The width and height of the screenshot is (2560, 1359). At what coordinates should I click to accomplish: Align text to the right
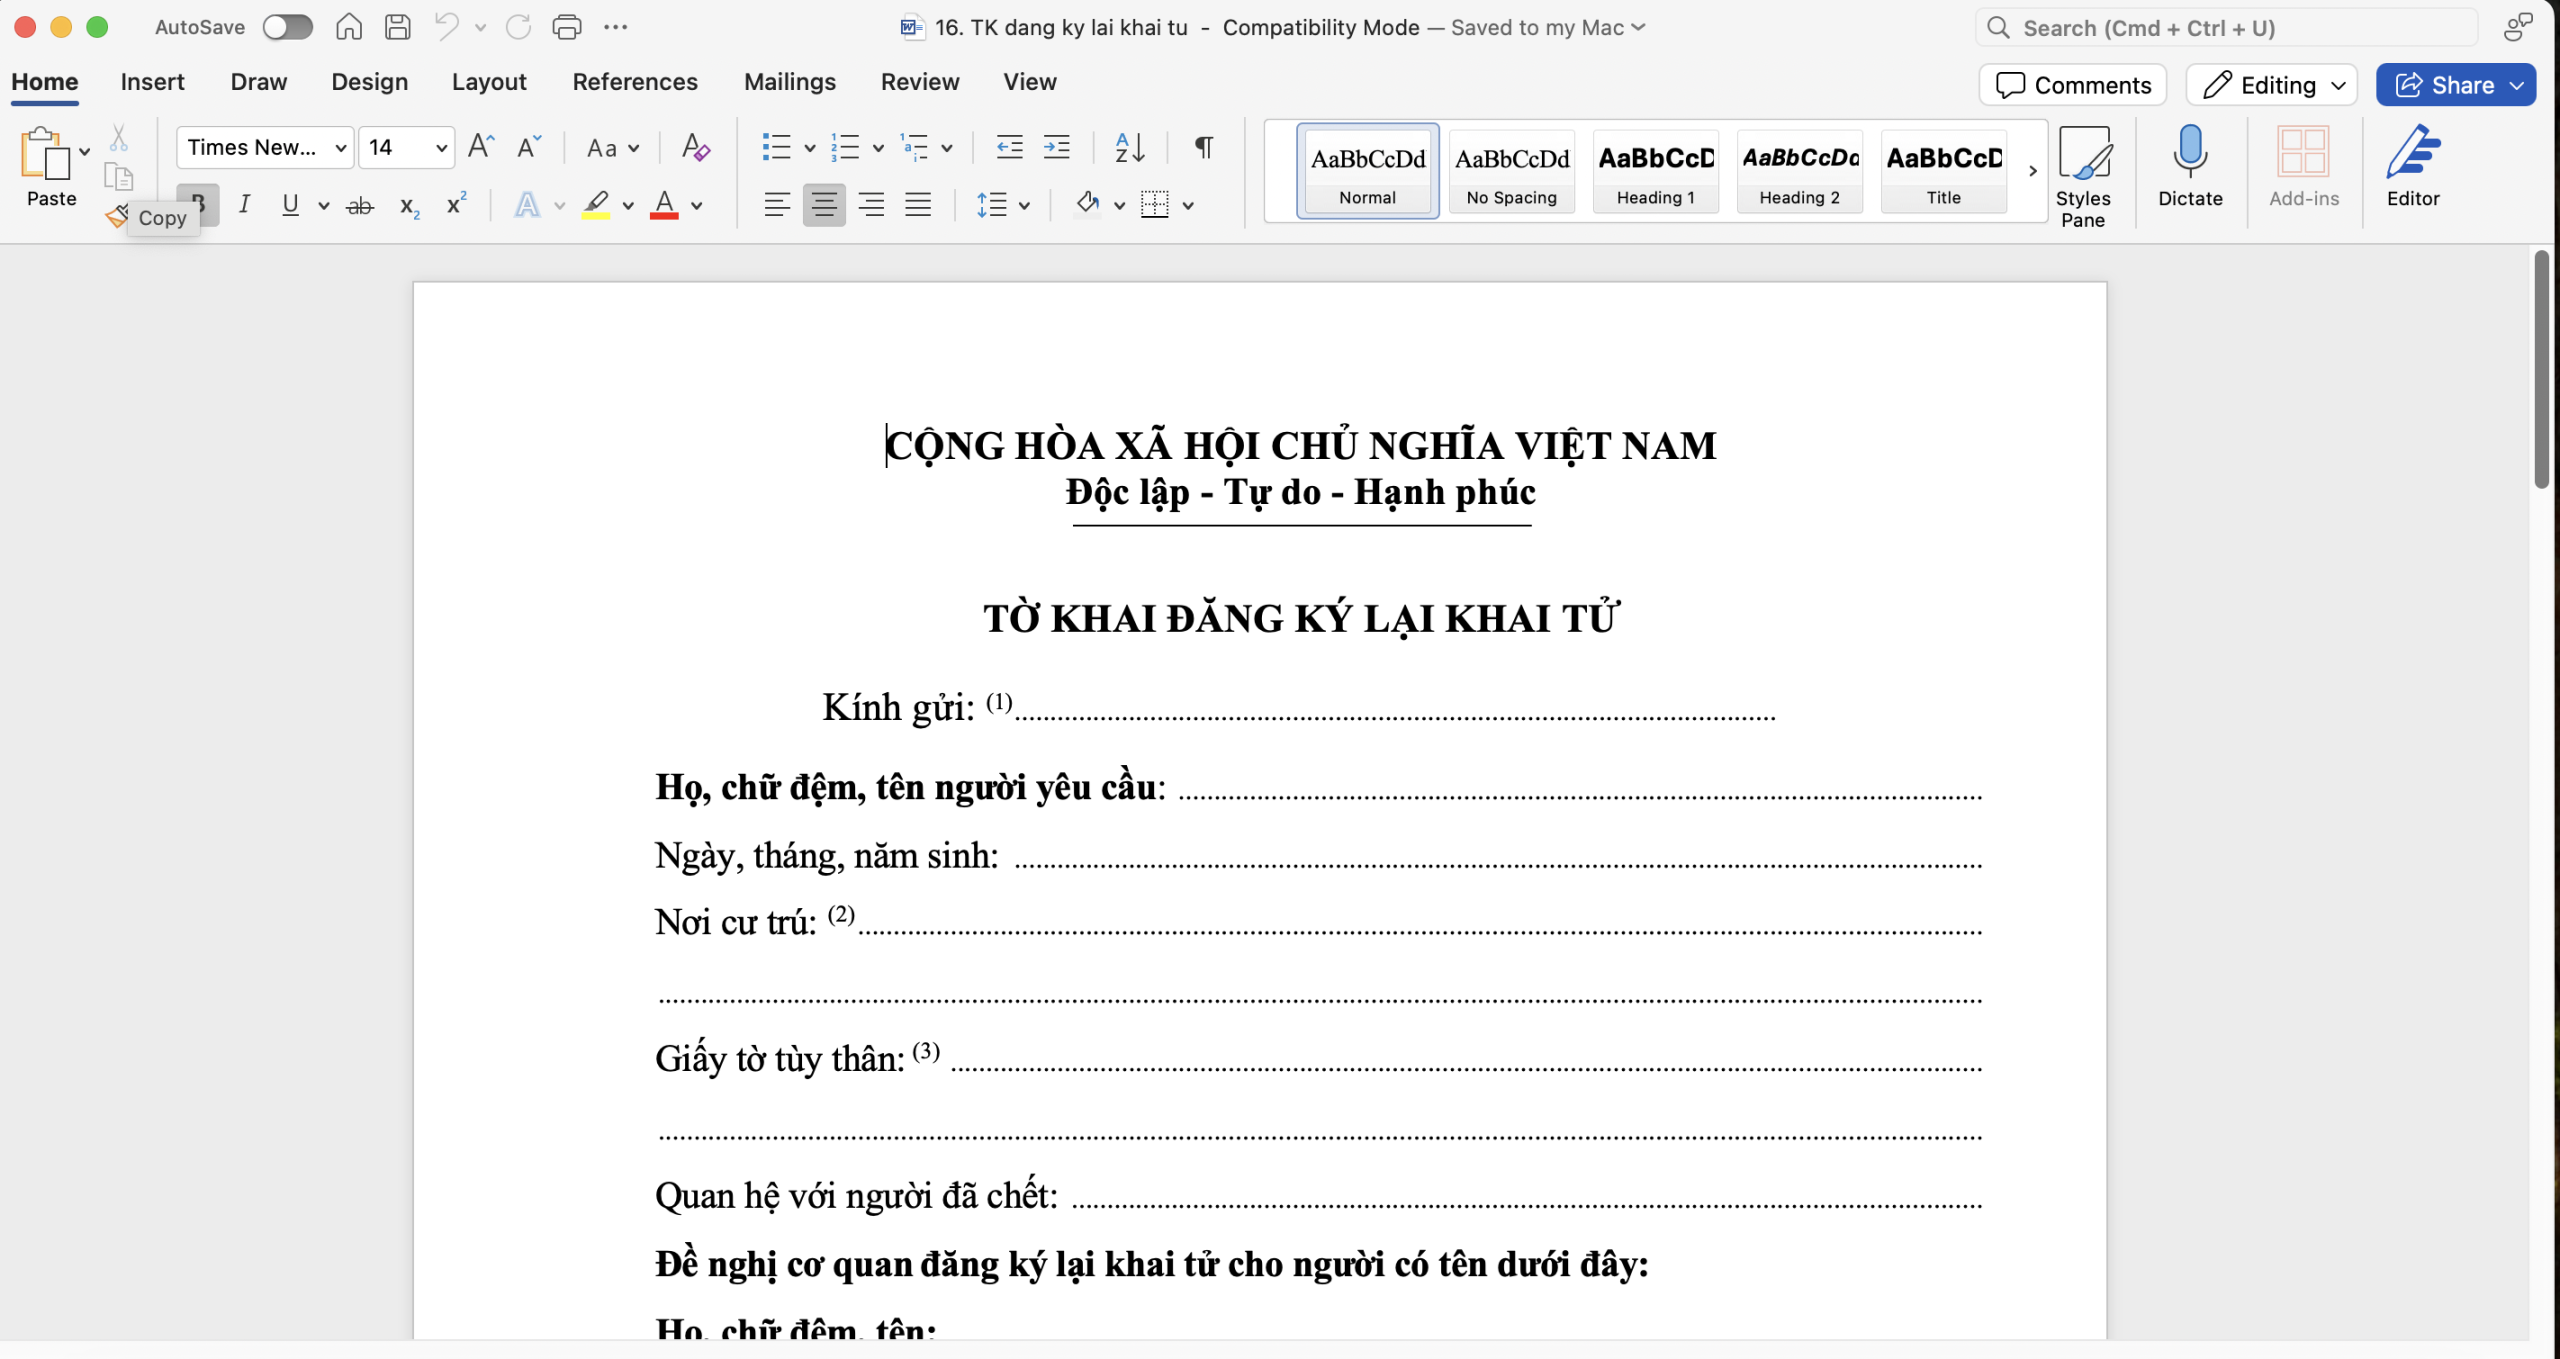[871, 205]
